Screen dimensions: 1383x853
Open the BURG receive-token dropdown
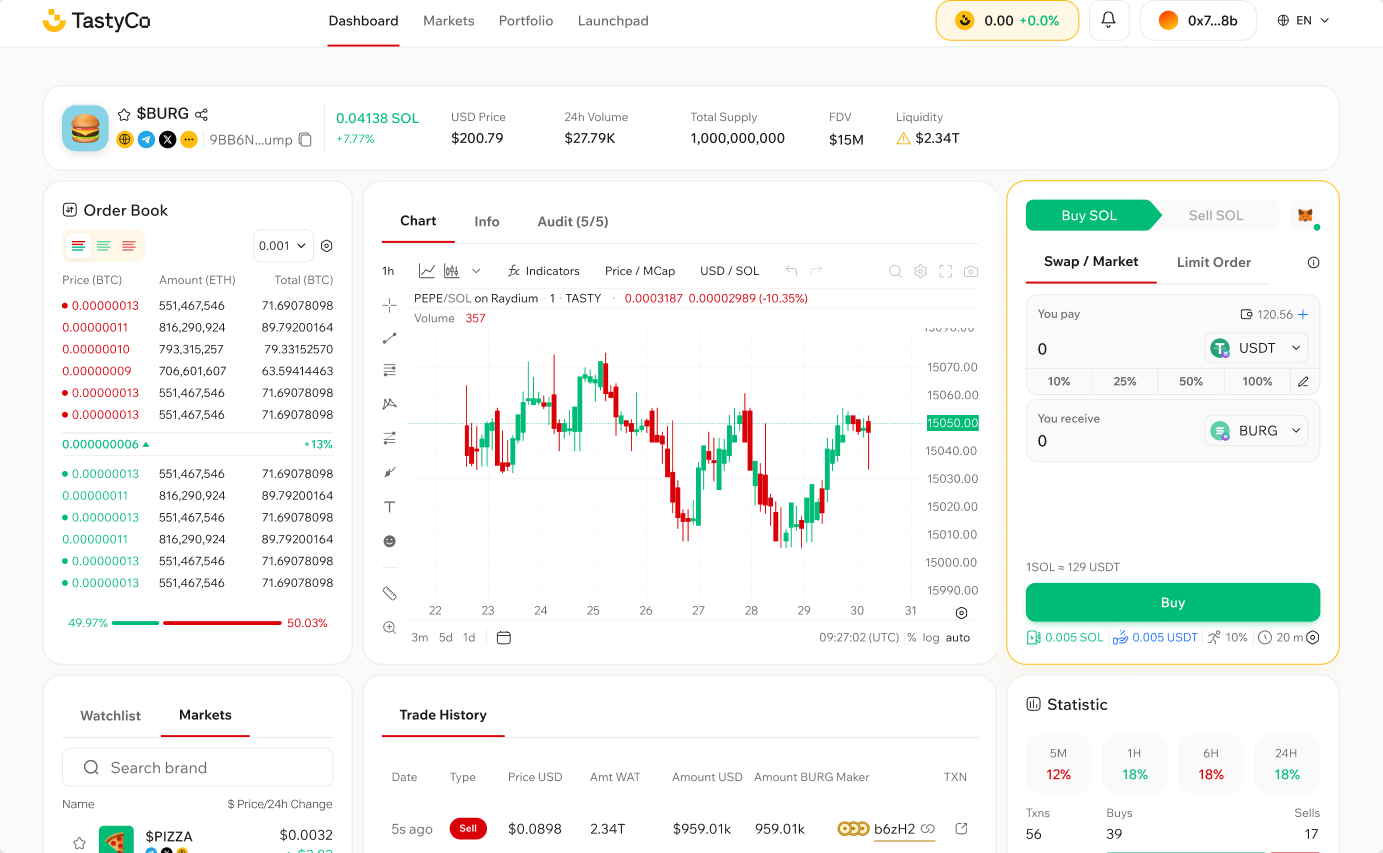coord(1256,431)
